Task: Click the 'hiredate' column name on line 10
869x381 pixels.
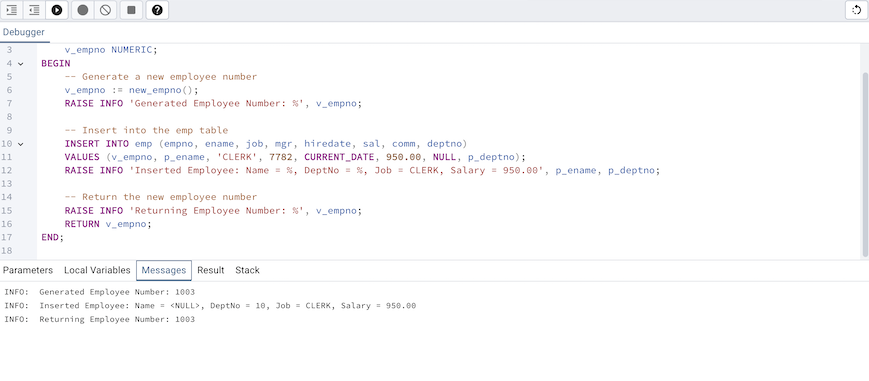Action: pyautogui.click(x=328, y=144)
